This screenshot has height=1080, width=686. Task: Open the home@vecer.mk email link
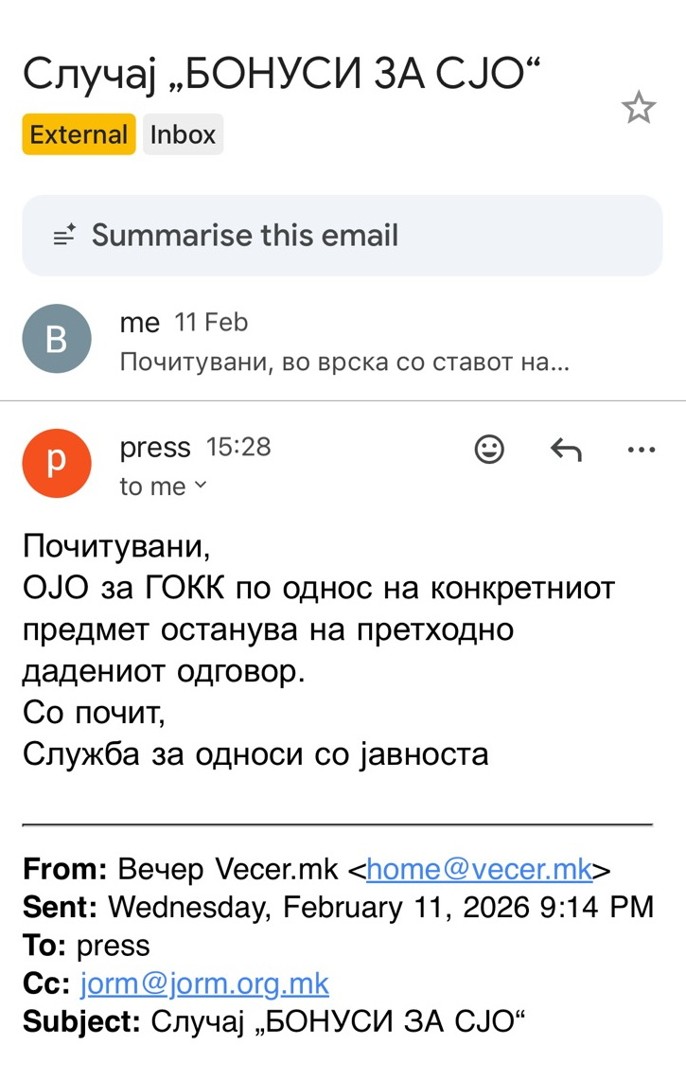pyautogui.click(x=479, y=869)
